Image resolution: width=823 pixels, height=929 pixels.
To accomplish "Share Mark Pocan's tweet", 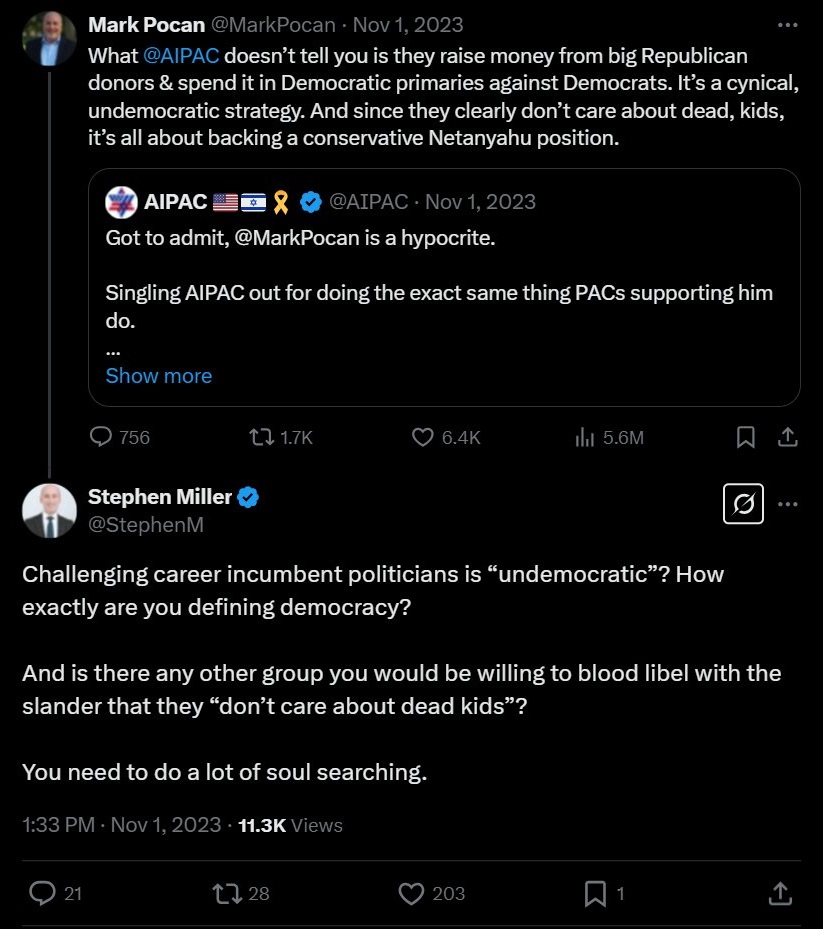I will (787, 437).
